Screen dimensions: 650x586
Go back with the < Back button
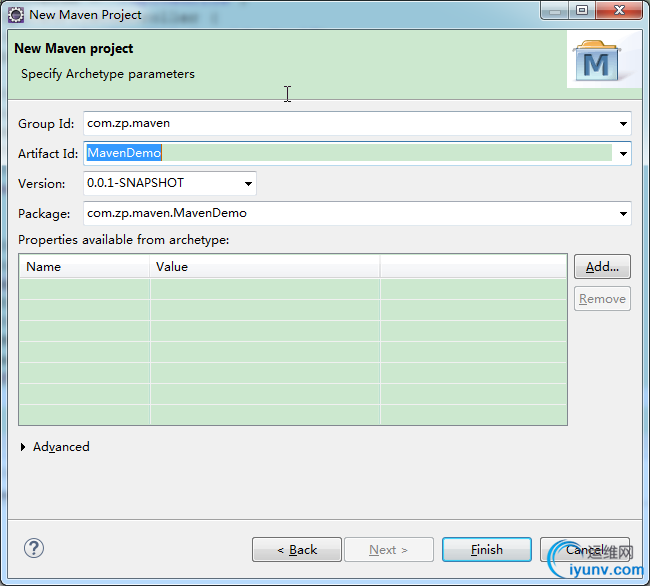pyautogui.click(x=297, y=550)
